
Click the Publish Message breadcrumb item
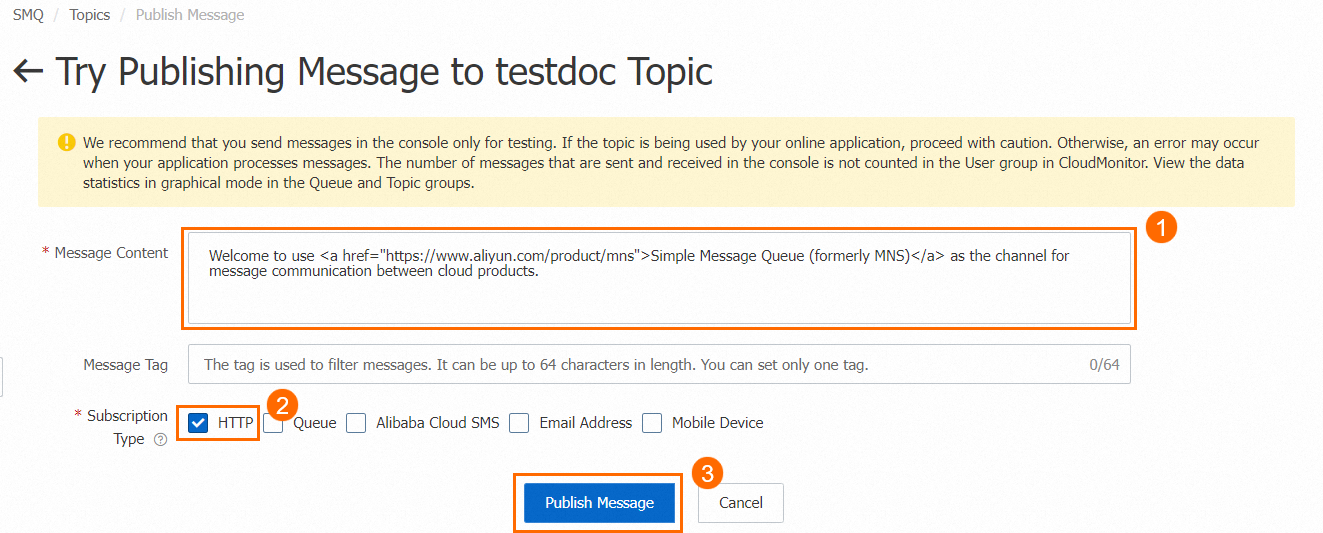click(190, 15)
